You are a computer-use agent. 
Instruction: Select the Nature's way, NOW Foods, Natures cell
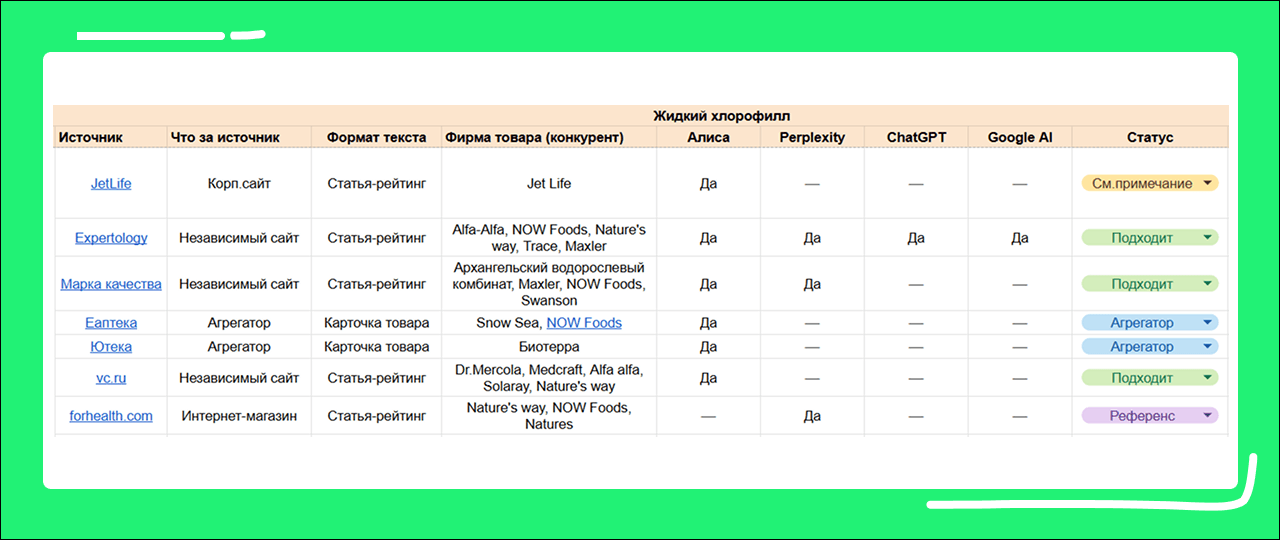pyautogui.click(x=549, y=416)
